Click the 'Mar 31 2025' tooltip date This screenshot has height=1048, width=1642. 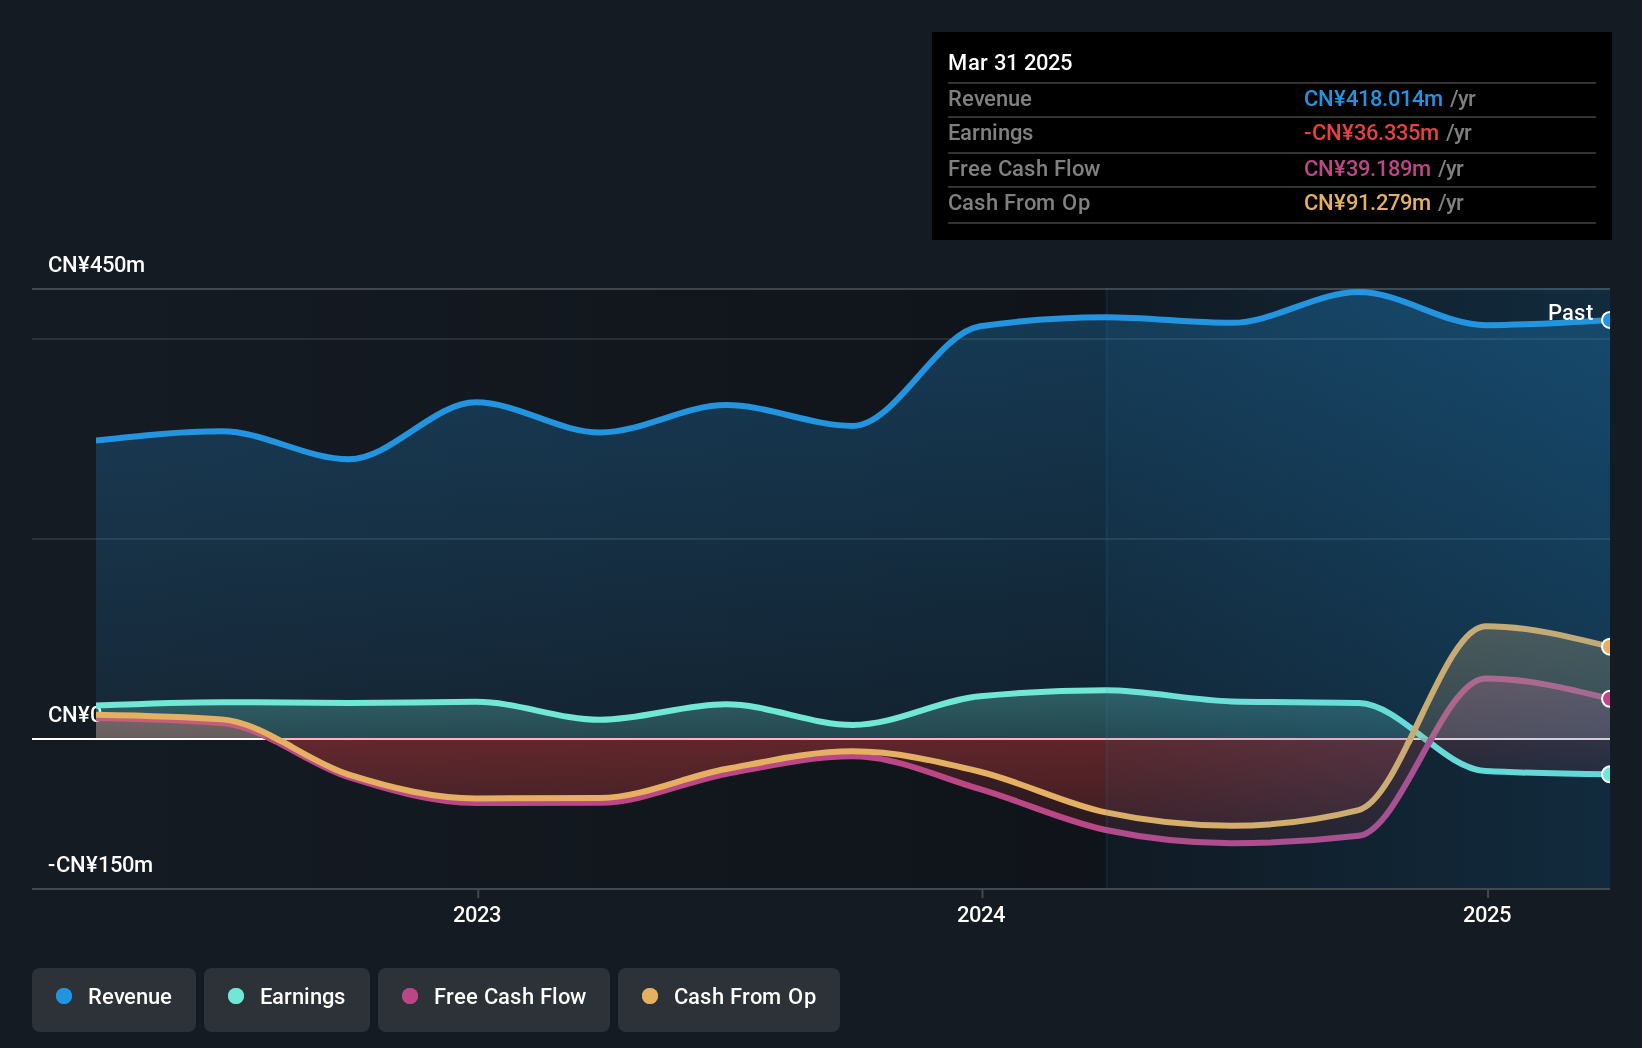1010,62
